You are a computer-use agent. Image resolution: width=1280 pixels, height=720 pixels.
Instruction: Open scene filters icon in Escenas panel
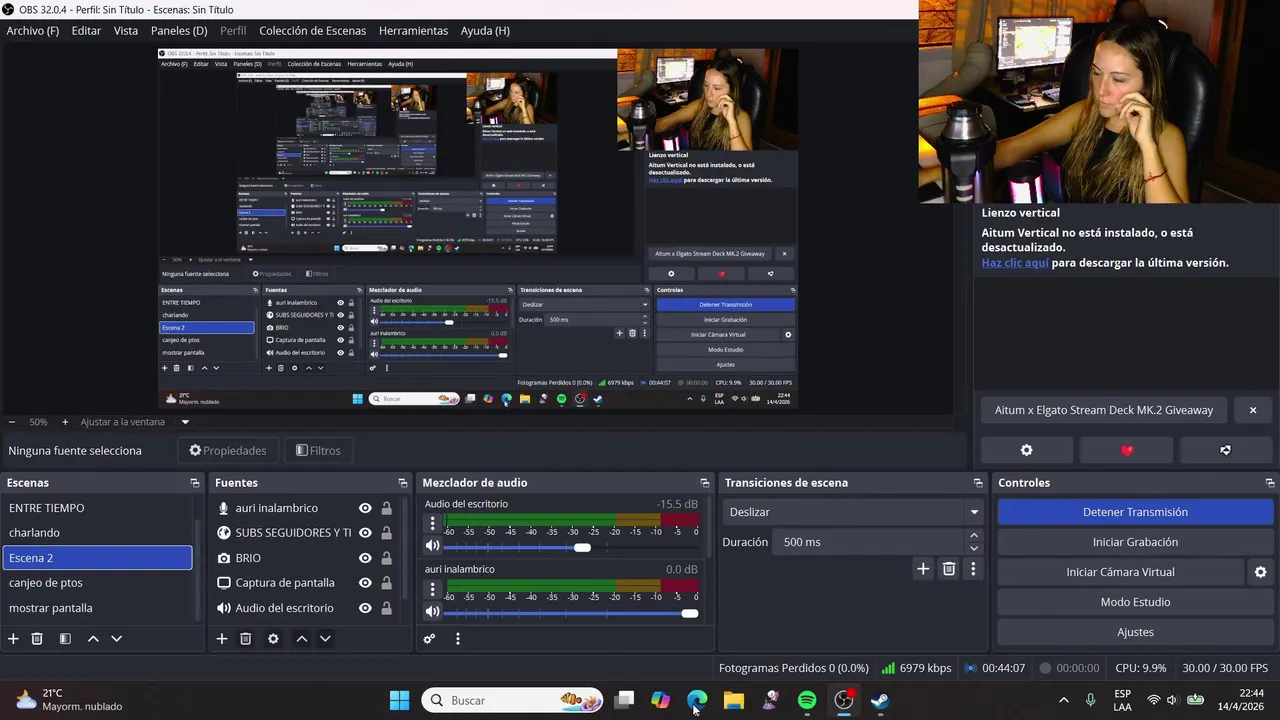pyautogui.click(x=65, y=639)
